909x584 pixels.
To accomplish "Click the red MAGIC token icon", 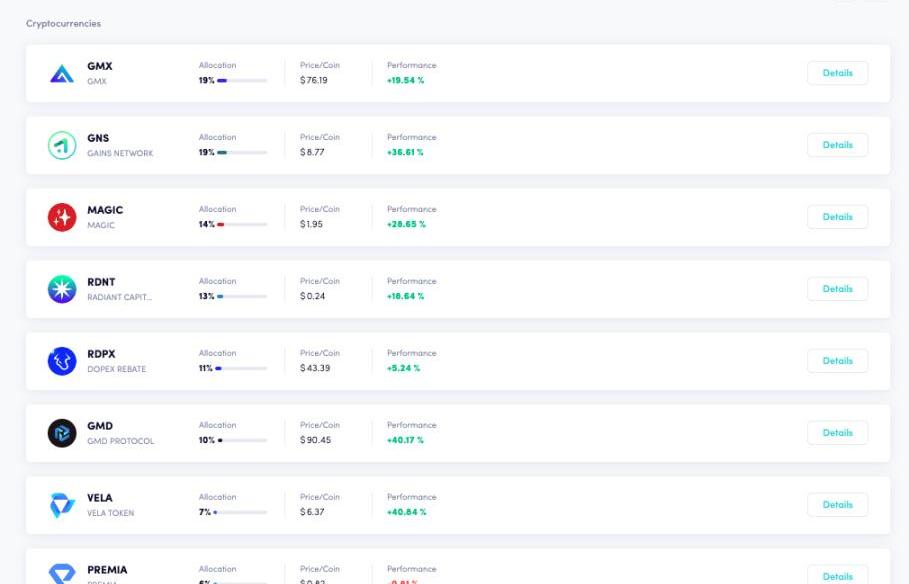I will (x=62, y=217).
